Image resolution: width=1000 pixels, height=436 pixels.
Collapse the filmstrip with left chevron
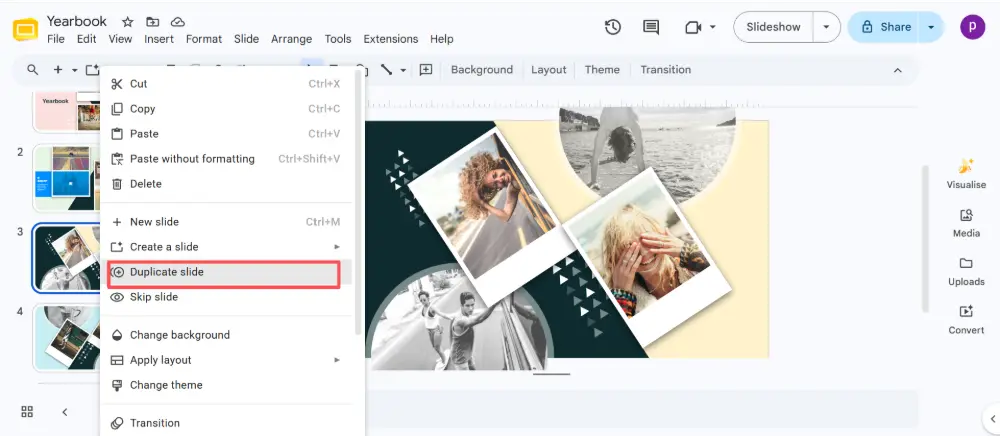click(64, 412)
